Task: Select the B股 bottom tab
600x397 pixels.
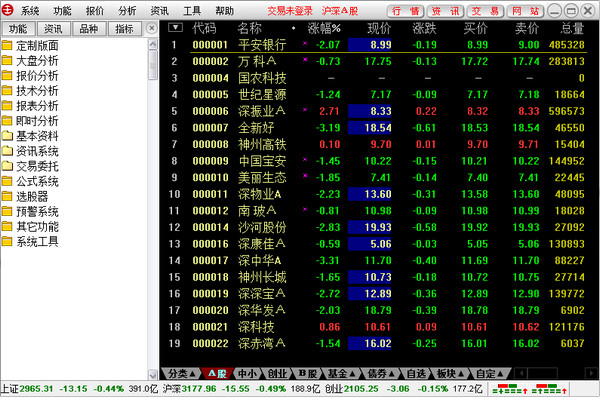Action: click(307, 373)
